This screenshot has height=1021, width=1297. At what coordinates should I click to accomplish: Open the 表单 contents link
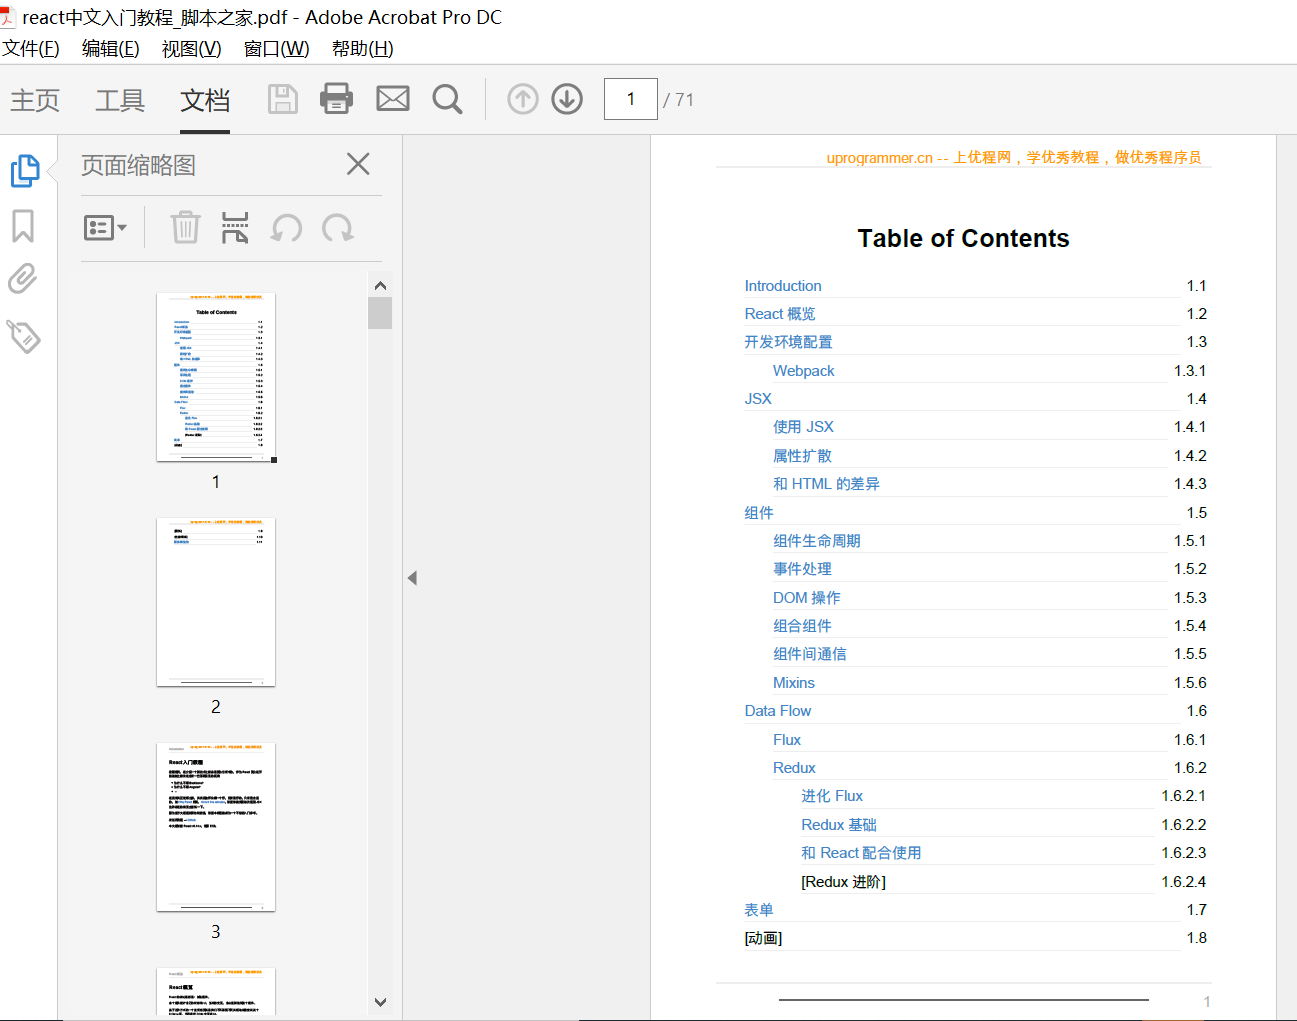(759, 910)
